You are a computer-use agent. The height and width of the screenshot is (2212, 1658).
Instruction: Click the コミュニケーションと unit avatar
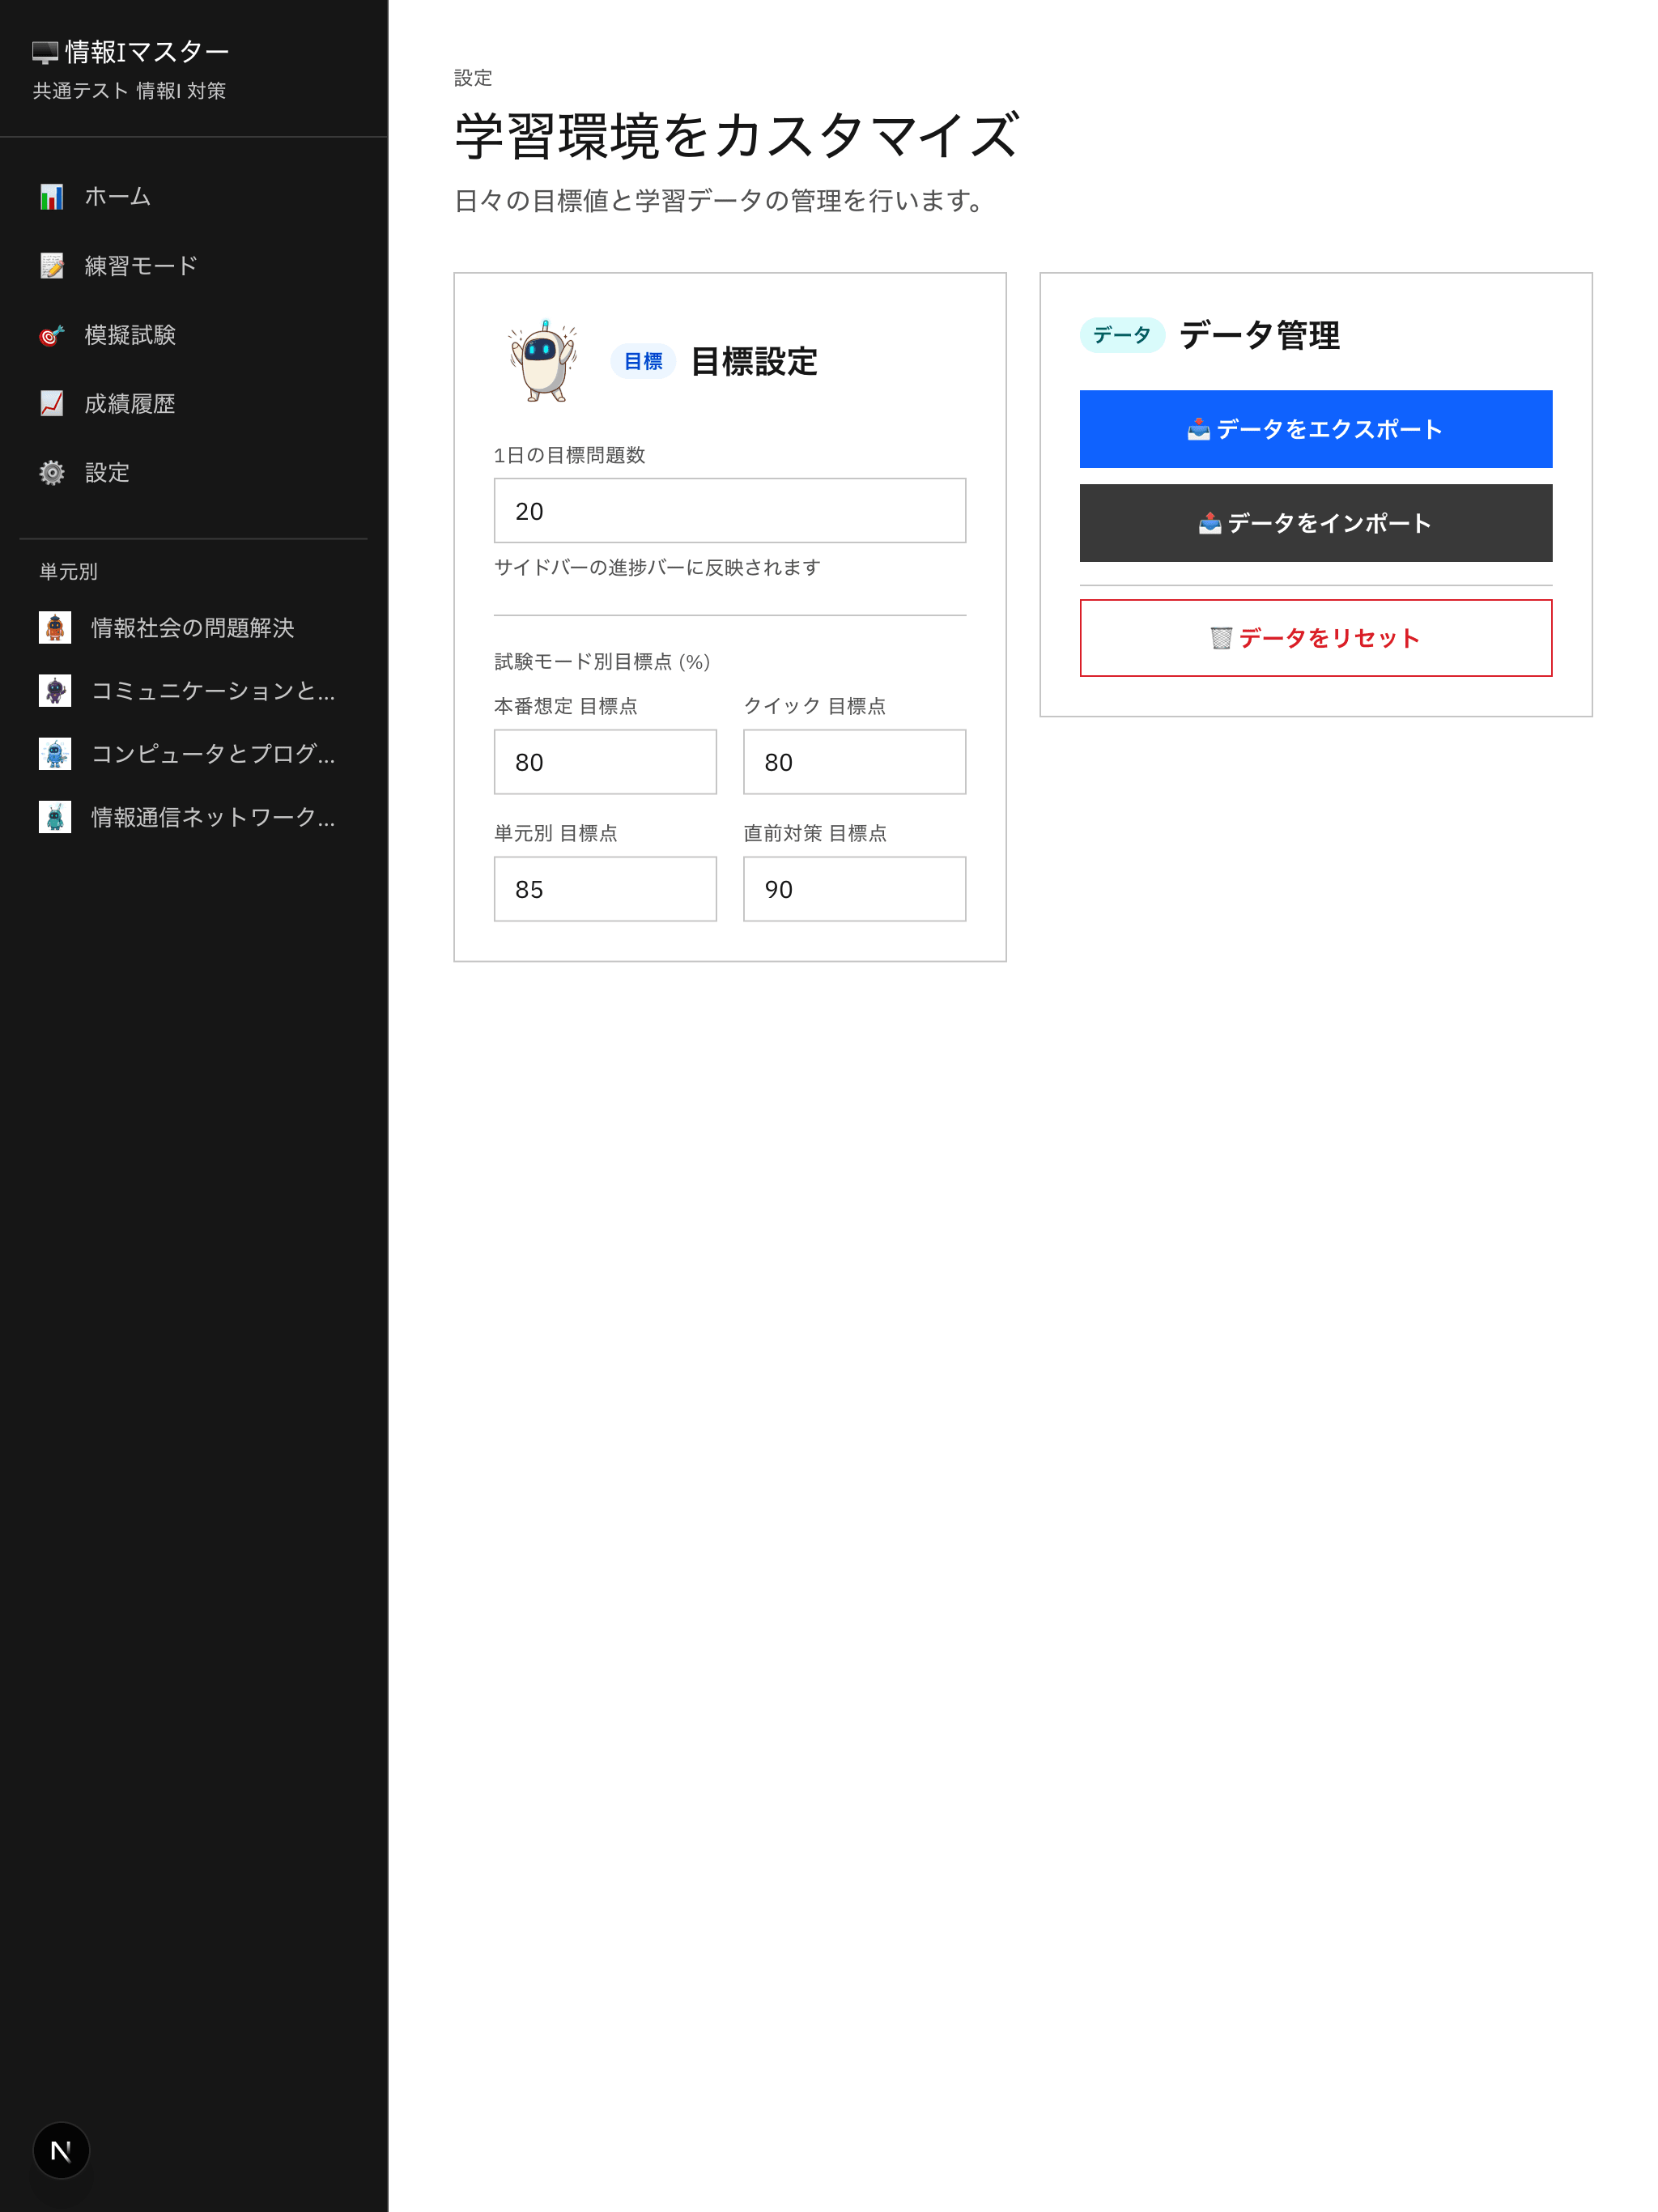click(x=56, y=691)
